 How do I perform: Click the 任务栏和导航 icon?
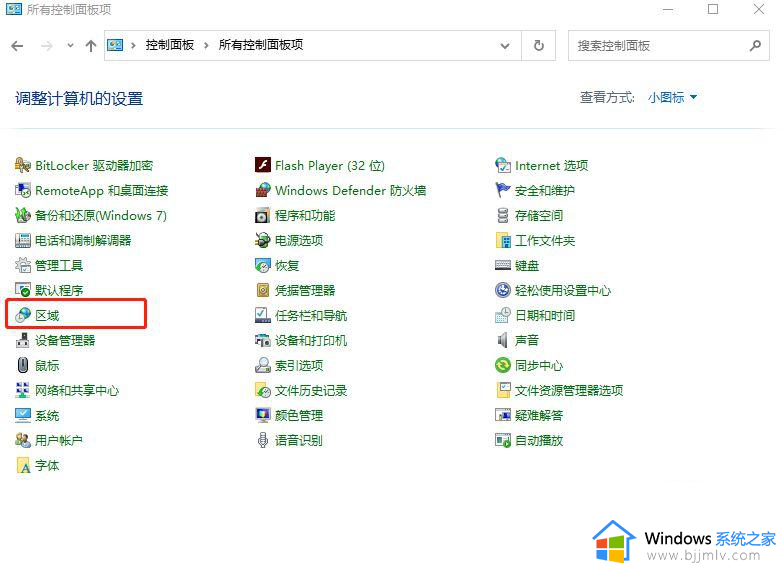262,315
